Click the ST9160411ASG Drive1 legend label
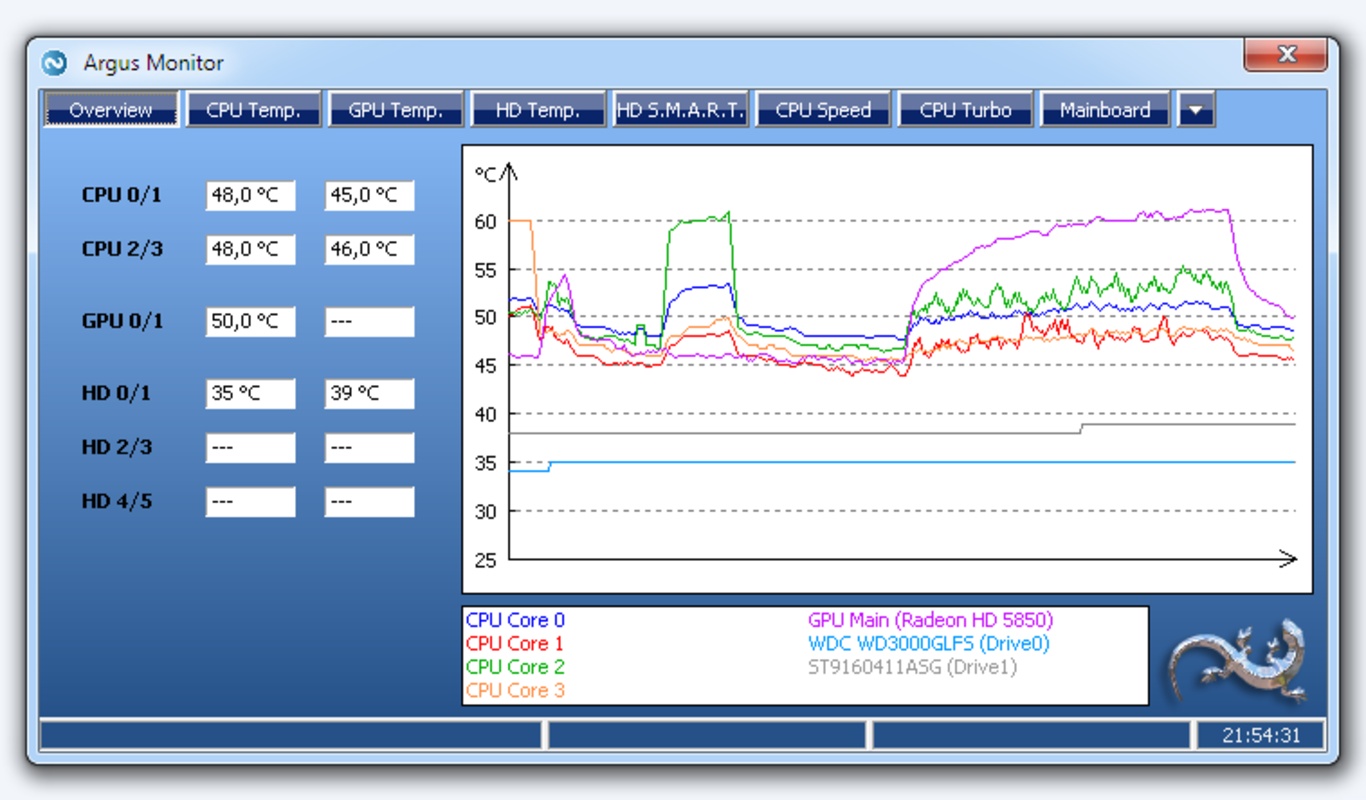The image size is (1366, 800). point(912,667)
